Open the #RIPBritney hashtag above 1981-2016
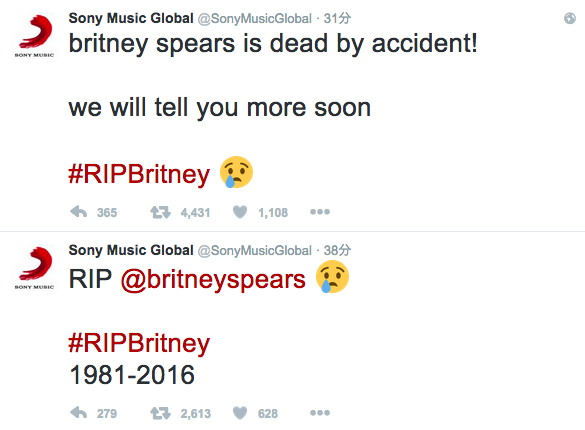The image size is (585, 430). (139, 343)
